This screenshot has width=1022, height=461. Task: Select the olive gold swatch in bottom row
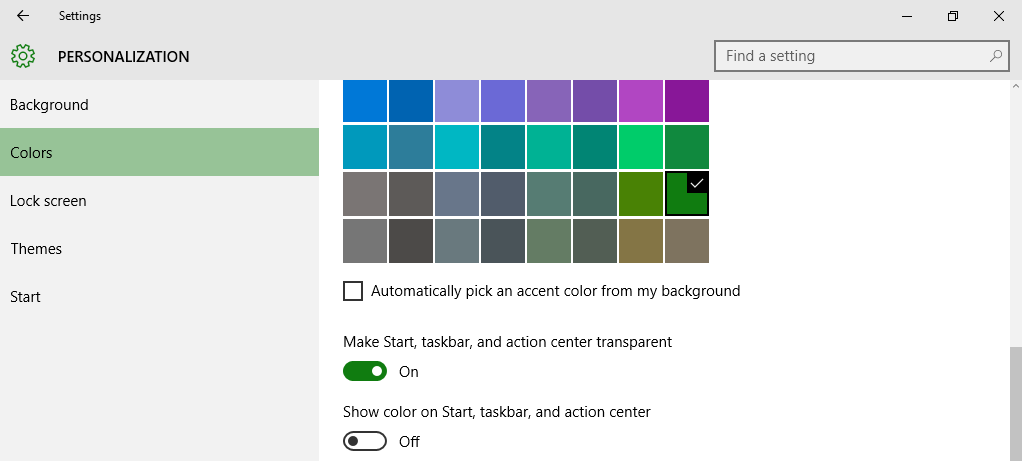pyautogui.click(x=640, y=241)
